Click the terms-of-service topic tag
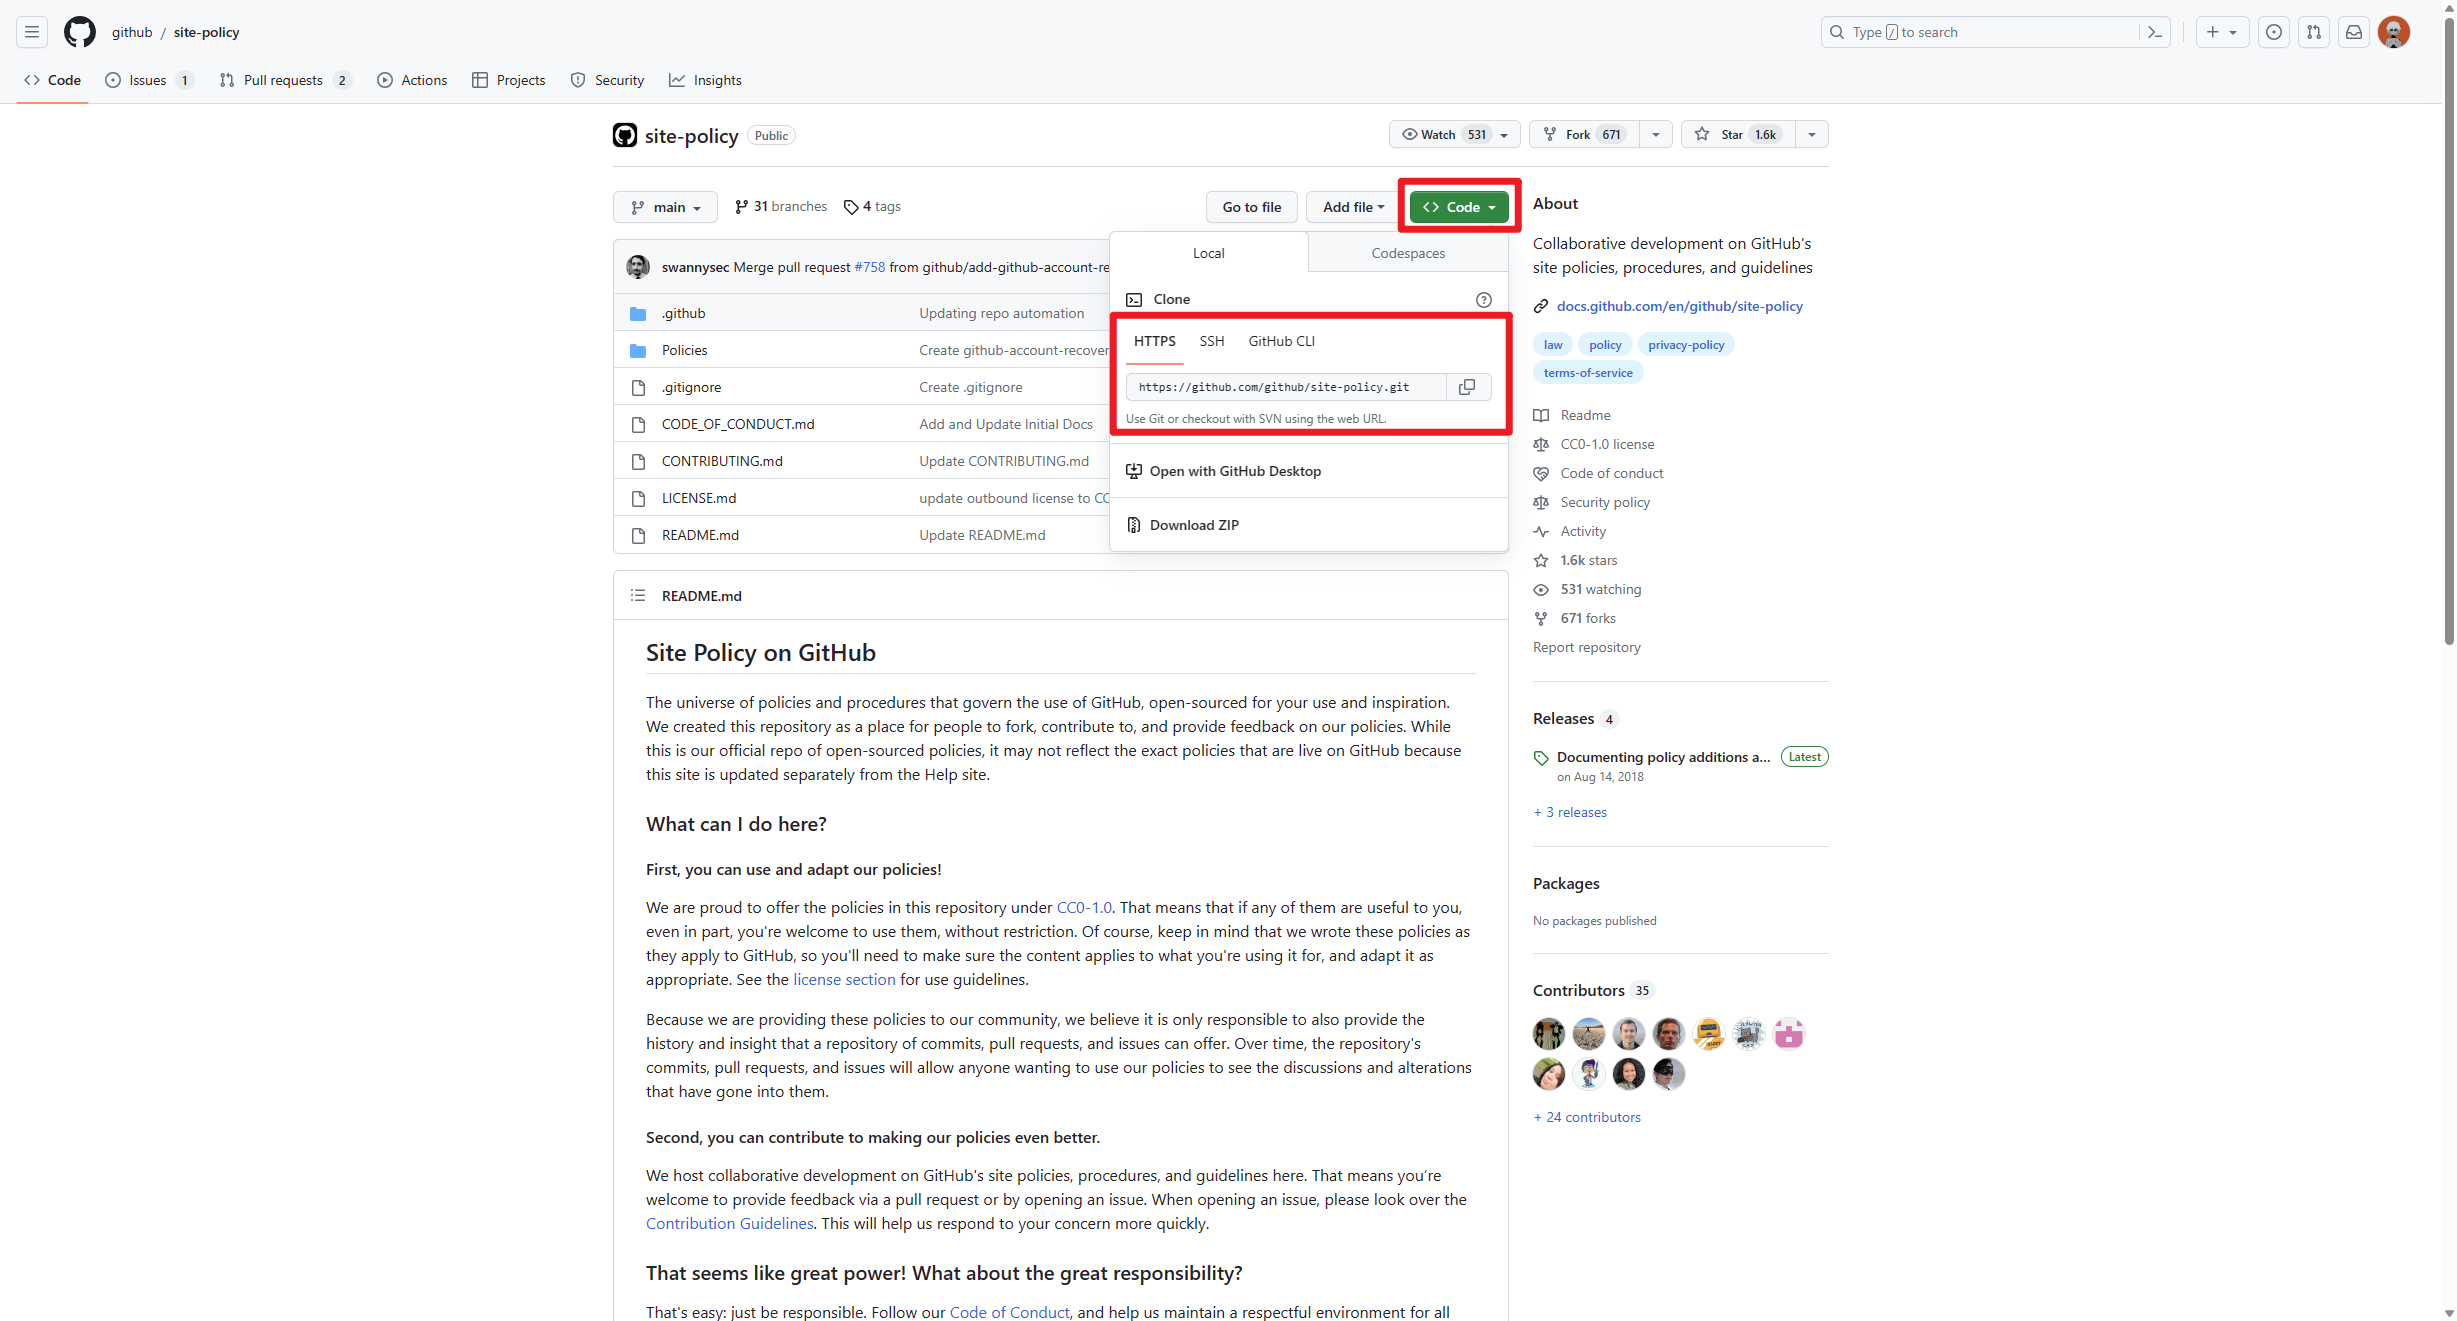Viewport: 2457px width, 1321px height. 1587,373
